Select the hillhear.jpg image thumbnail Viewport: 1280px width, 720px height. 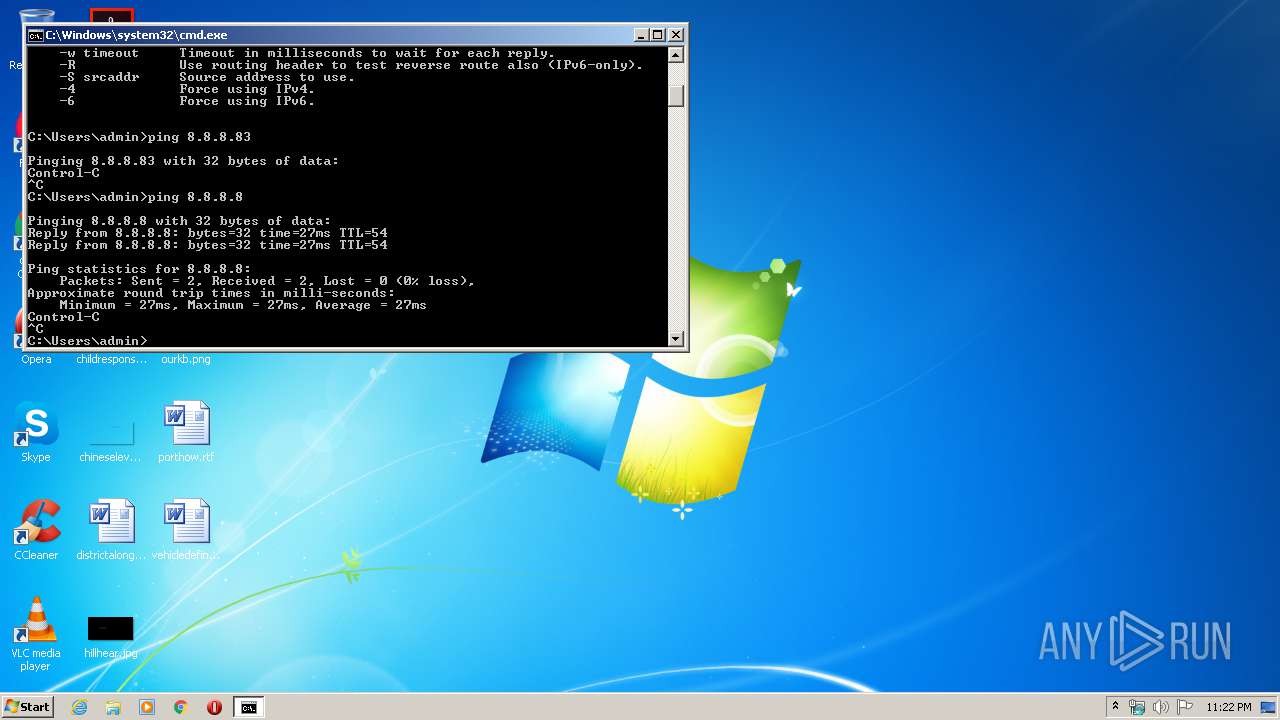(110, 628)
